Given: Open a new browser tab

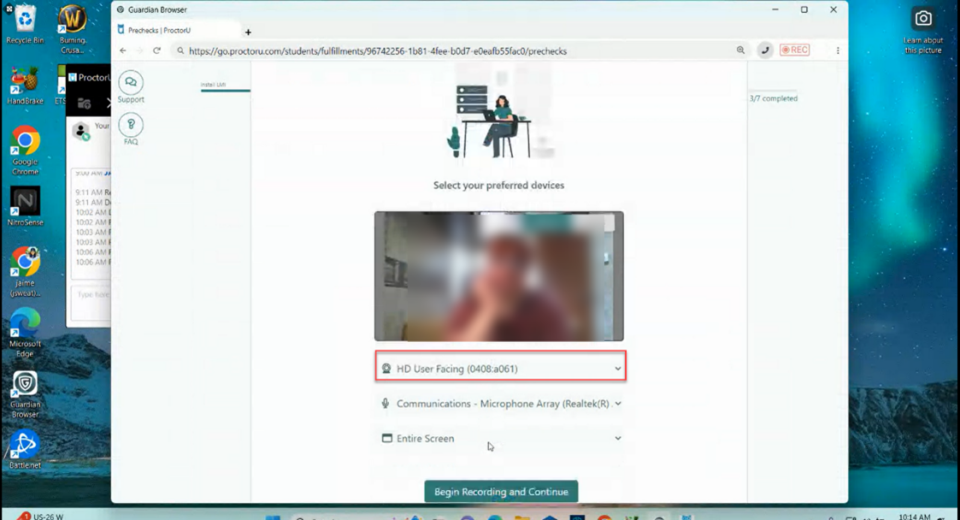Looking at the screenshot, I should (248, 32).
